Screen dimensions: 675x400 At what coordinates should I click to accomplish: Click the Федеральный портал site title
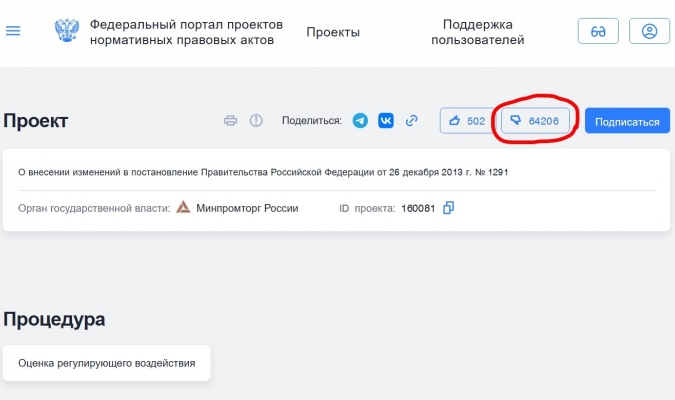click(x=186, y=31)
